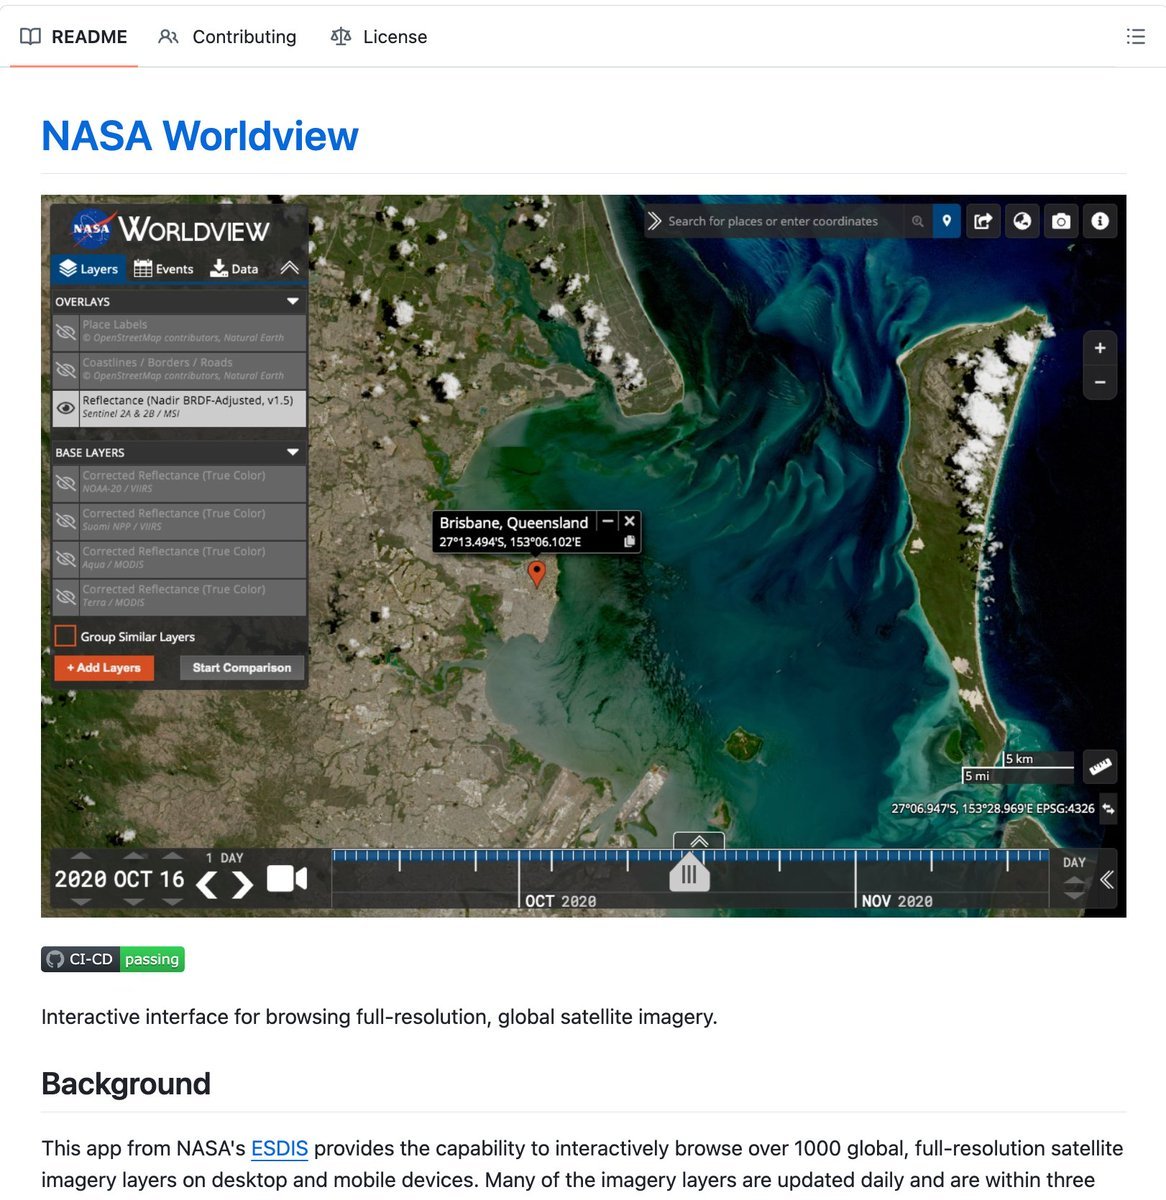Collapse the sidebar with double up chevron
Viewport: 1166px width, 1200px height.
point(289,268)
